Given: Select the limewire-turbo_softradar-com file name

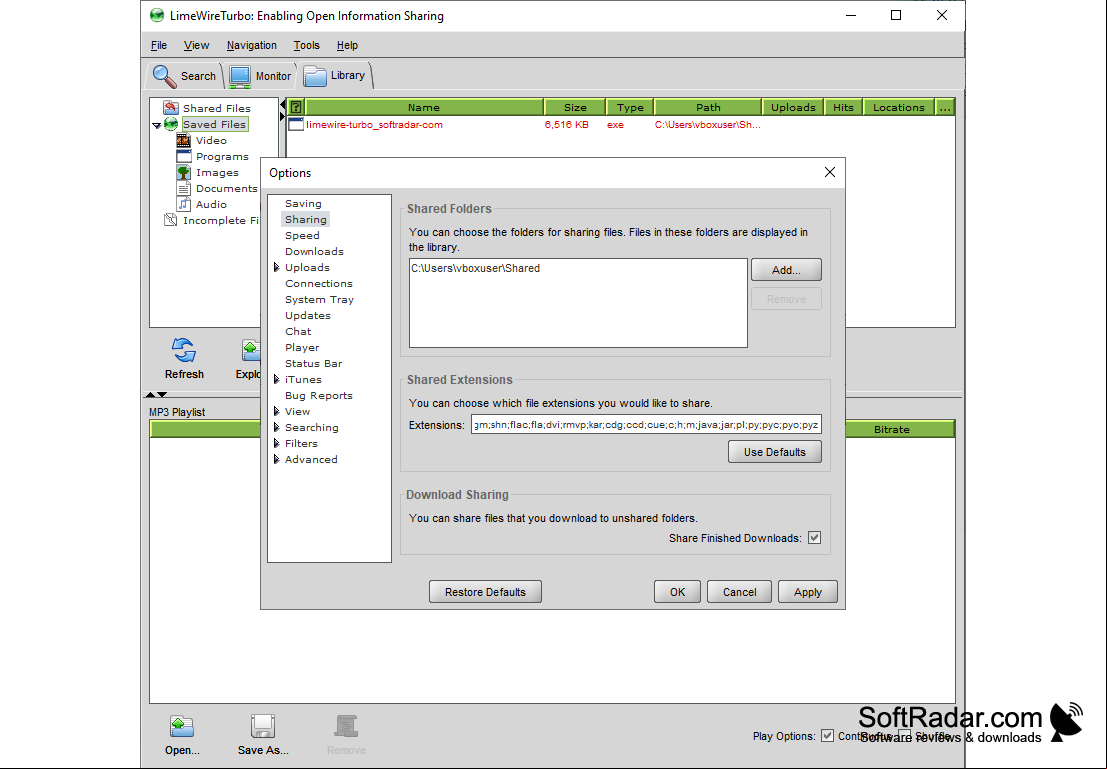Looking at the screenshot, I should [374, 125].
